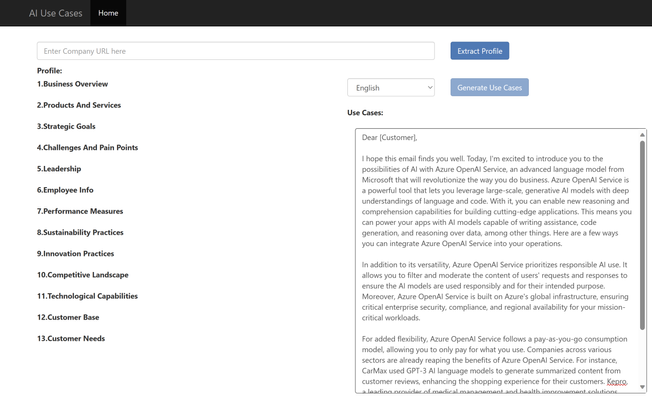Select 11.Technological Capabilities heading

point(87,296)
